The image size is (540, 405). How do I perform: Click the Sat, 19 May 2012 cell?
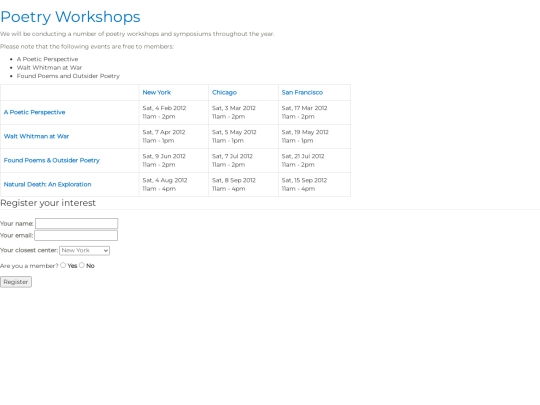point(314,136)
